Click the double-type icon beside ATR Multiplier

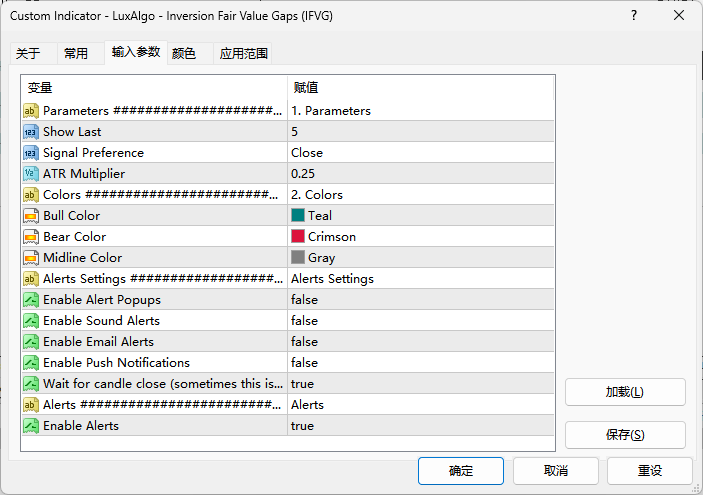30,174
